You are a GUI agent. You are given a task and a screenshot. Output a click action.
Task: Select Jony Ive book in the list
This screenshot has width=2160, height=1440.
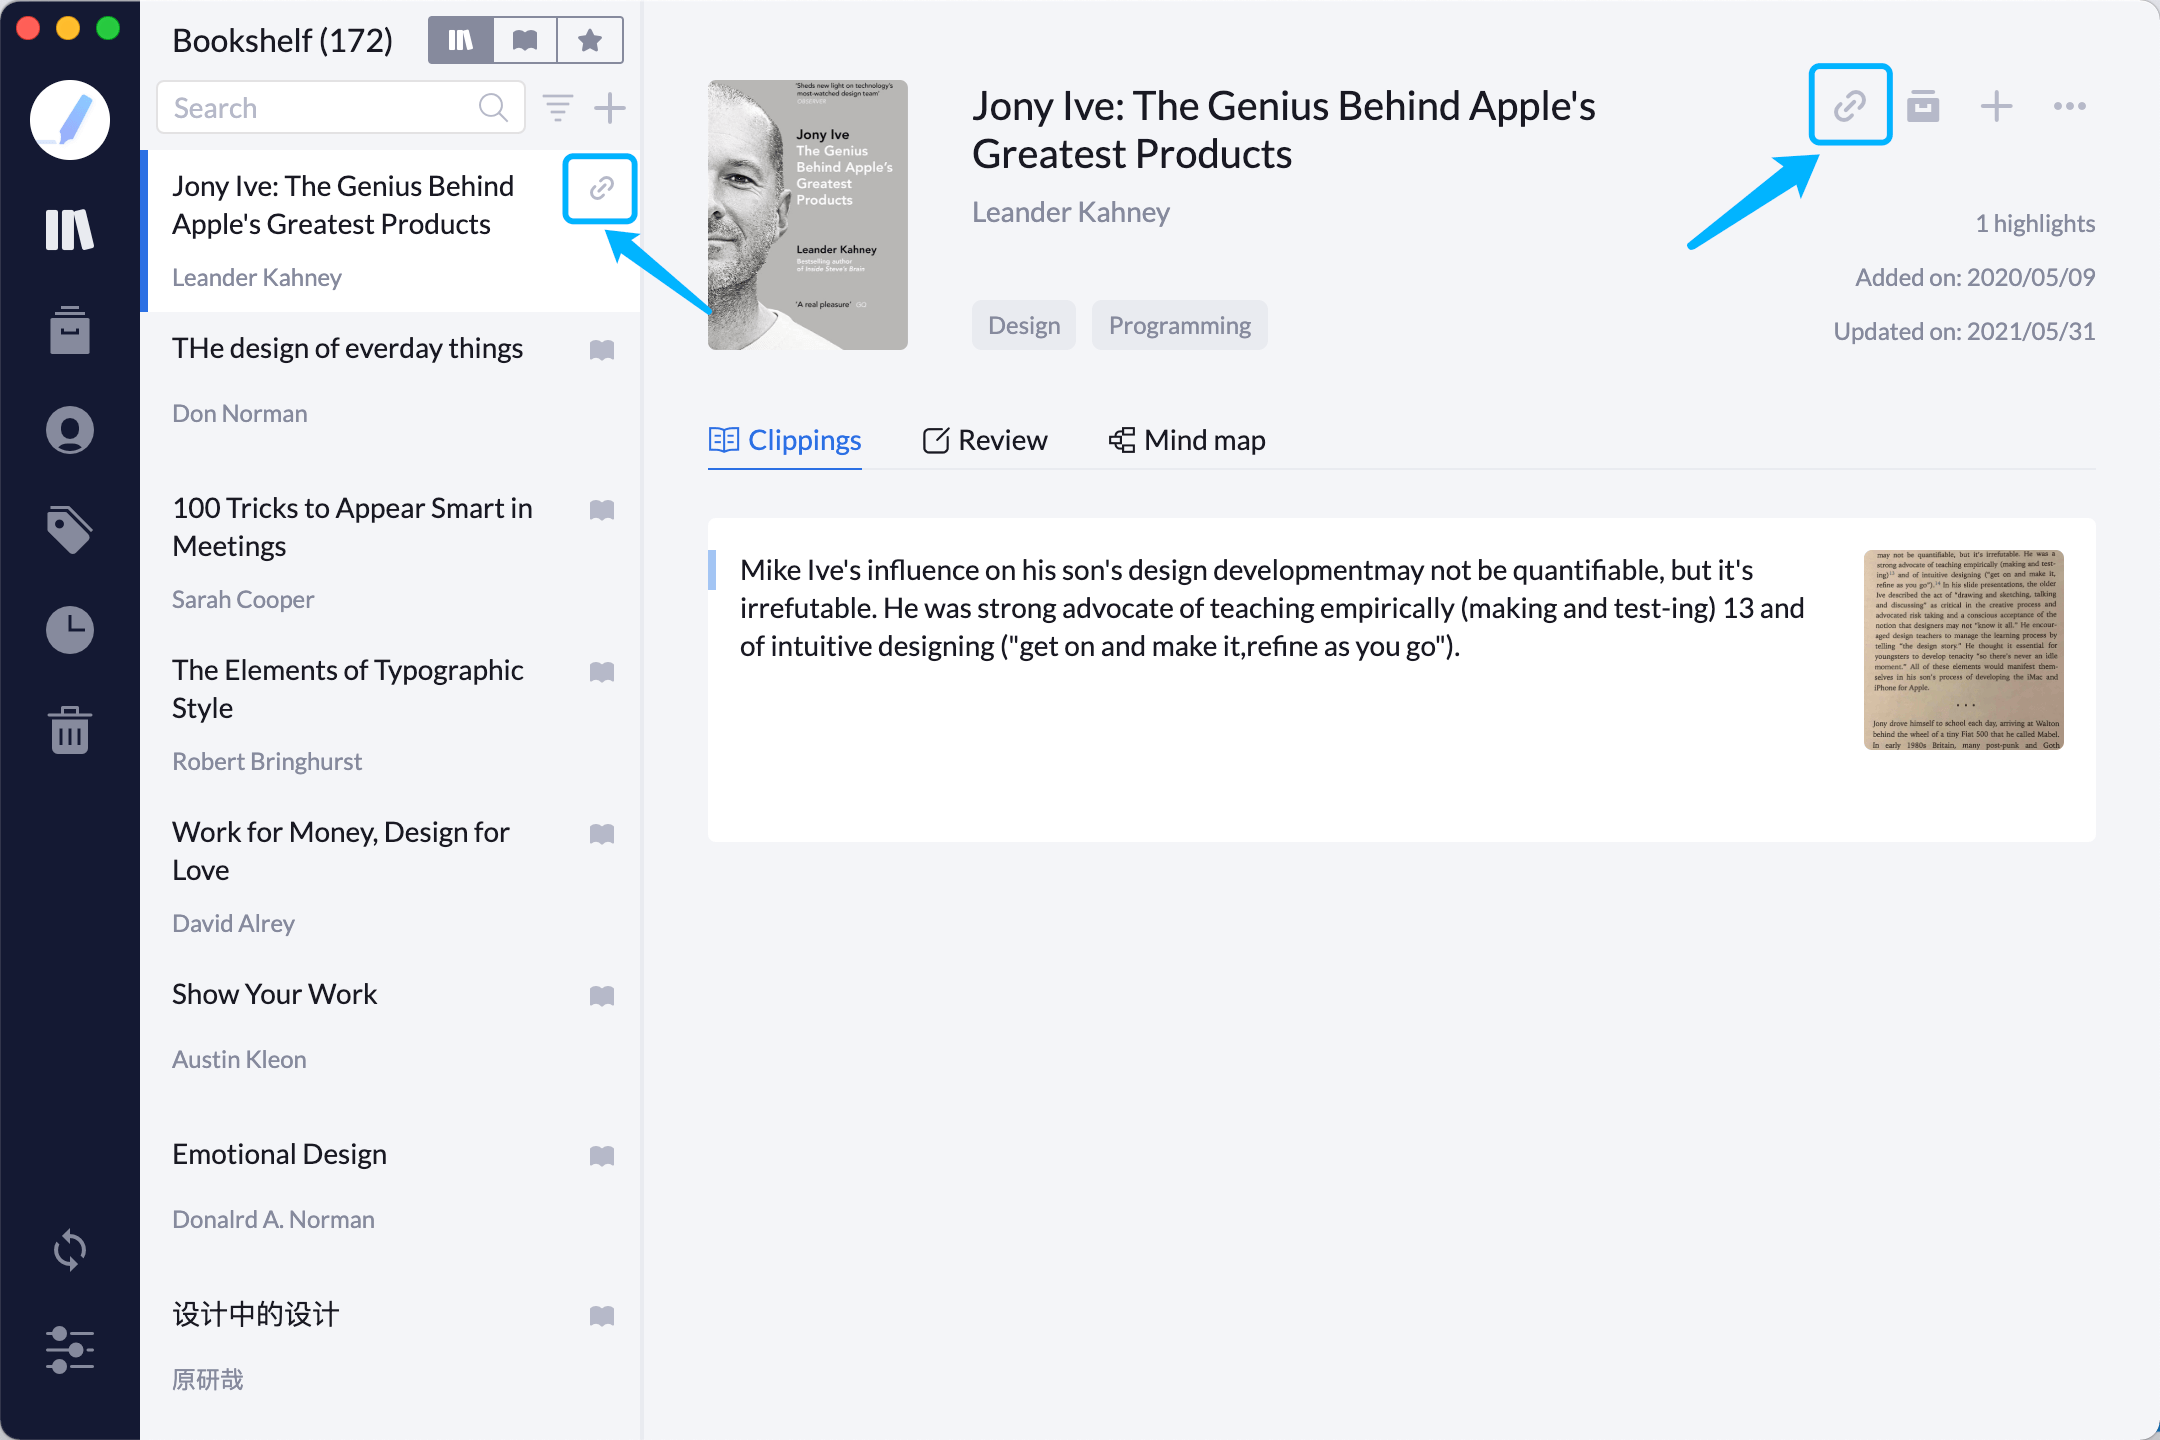[392, 231]
